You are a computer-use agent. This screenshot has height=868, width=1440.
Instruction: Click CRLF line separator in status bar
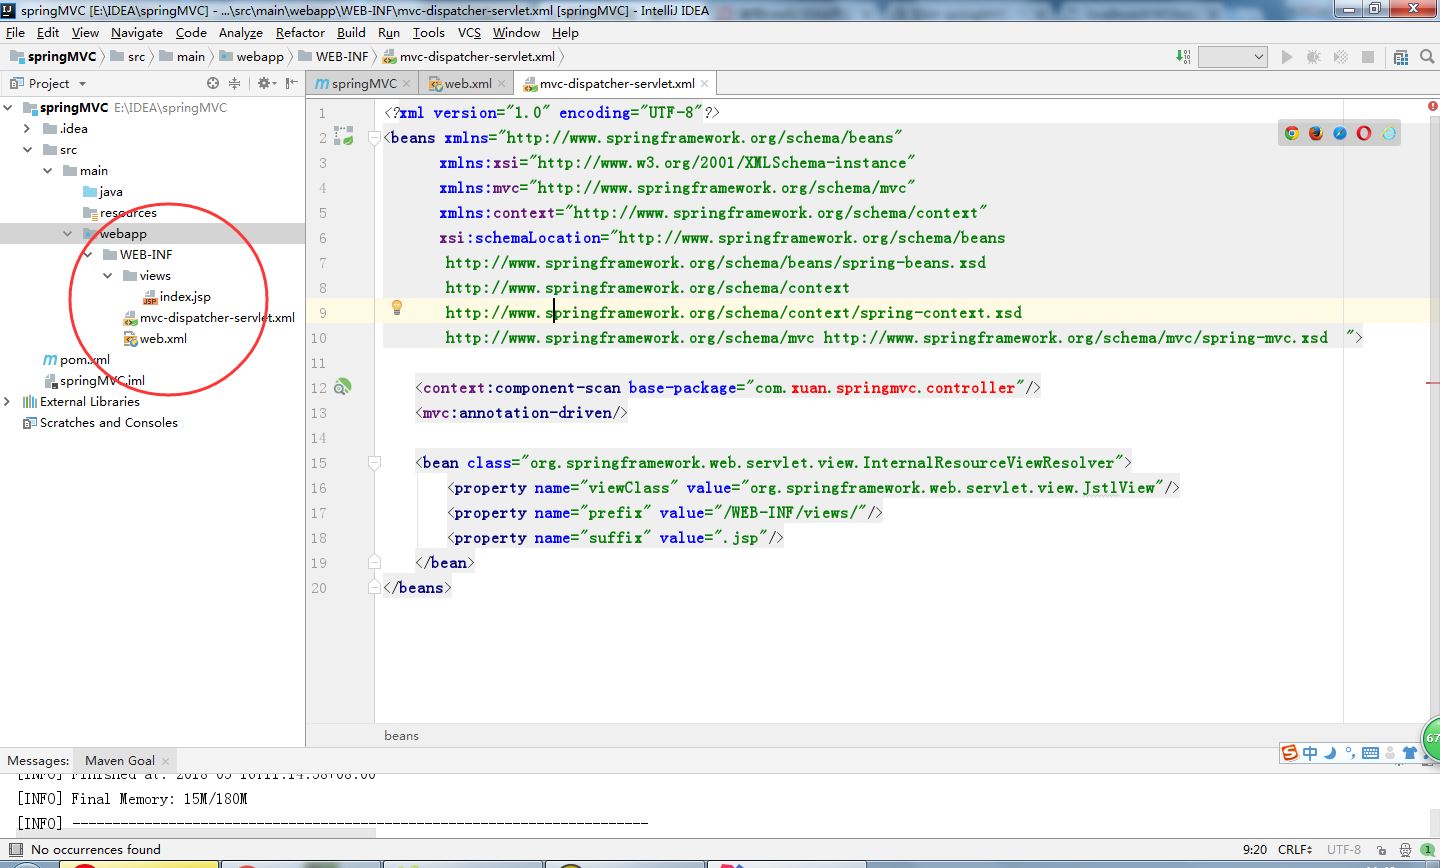click(1292, 849)
